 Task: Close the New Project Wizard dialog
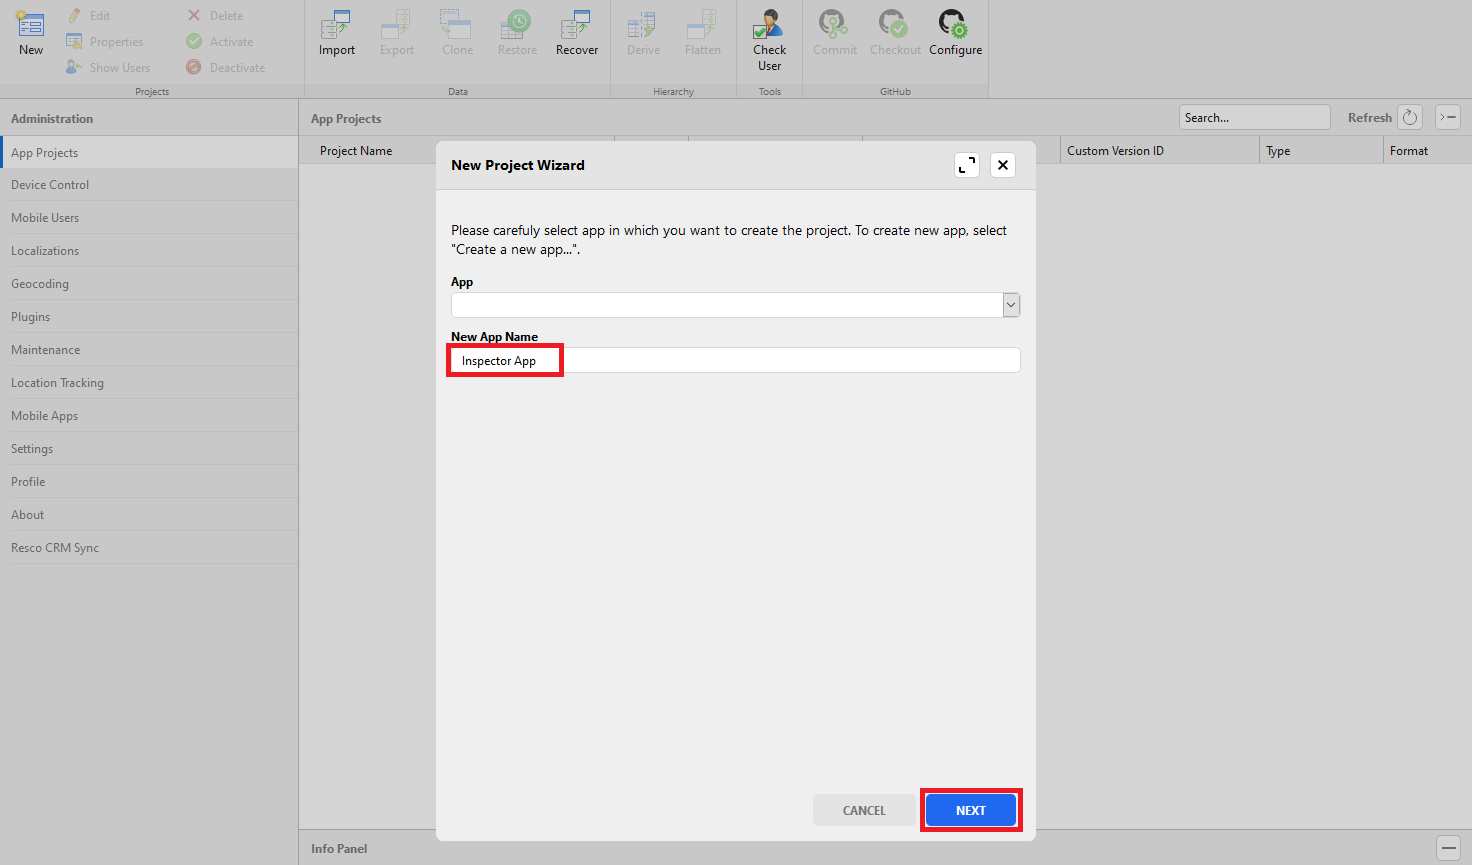[x=1003, y=165]
